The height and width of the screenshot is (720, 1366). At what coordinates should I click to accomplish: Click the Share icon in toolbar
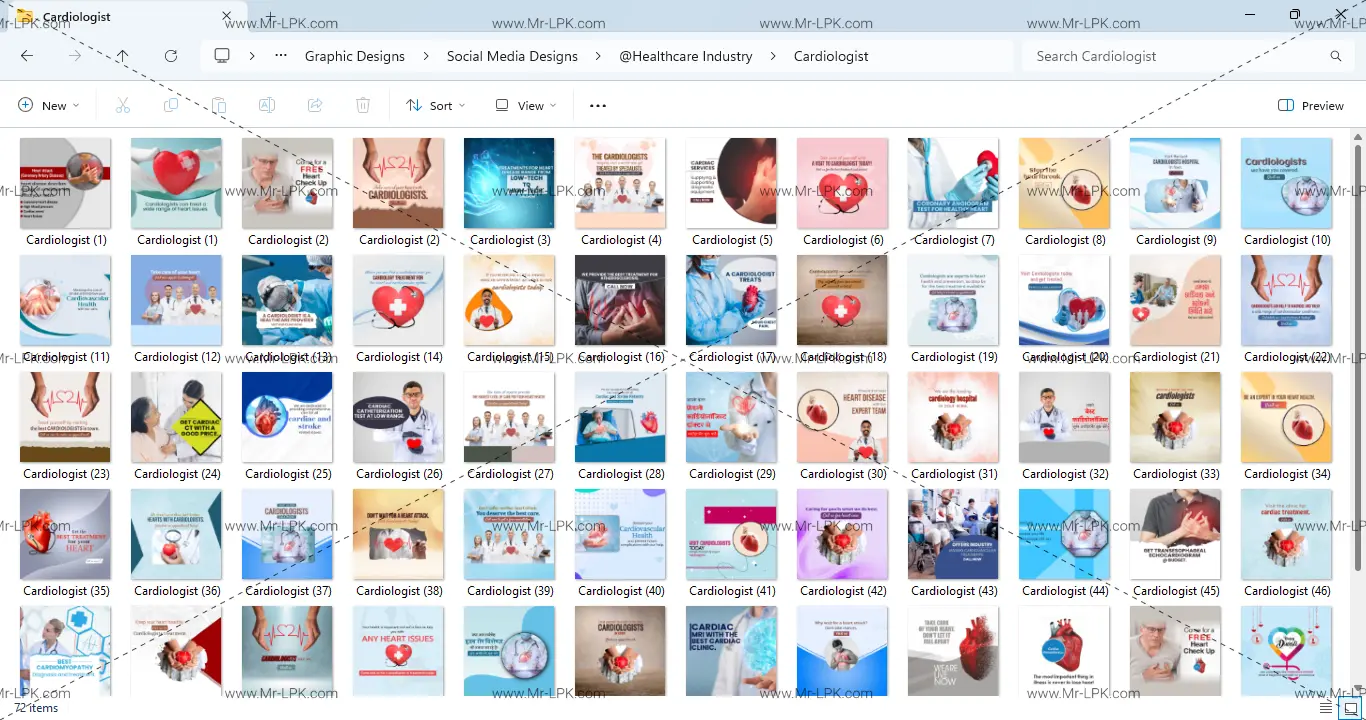(x=315, y=105)
